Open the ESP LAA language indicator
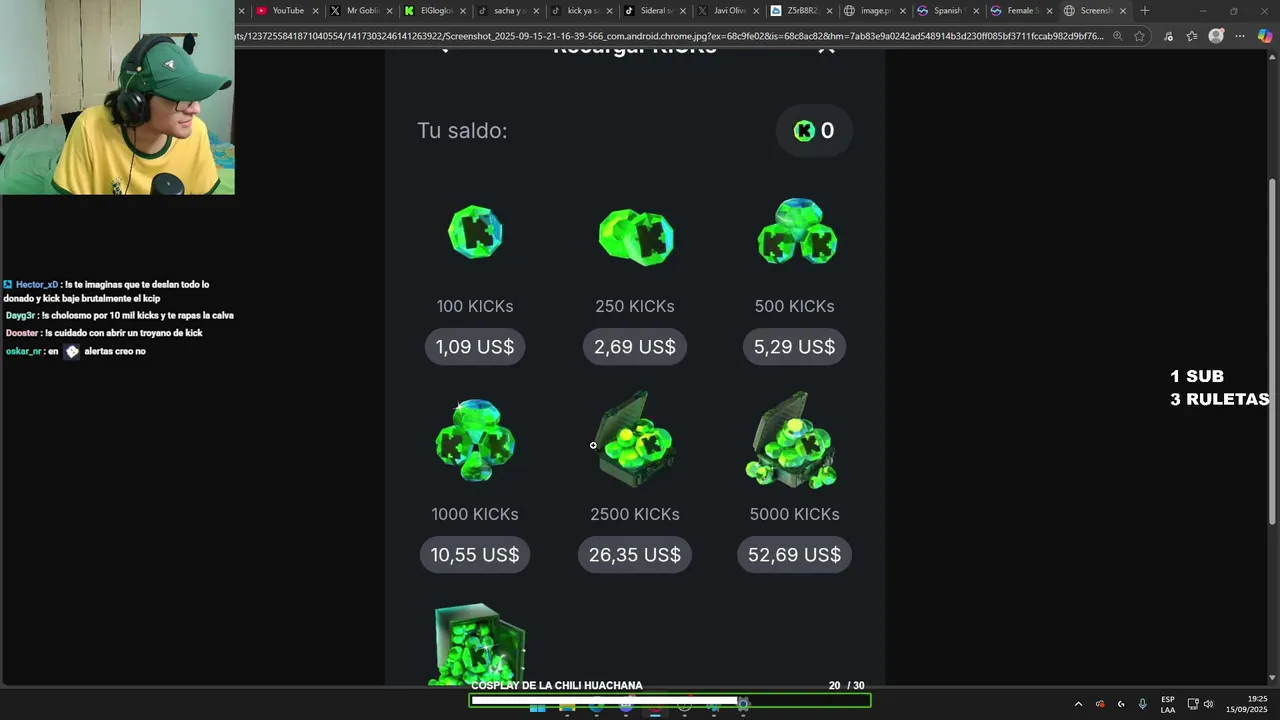Screen dimensions: 1280x720 [1168, 704]
